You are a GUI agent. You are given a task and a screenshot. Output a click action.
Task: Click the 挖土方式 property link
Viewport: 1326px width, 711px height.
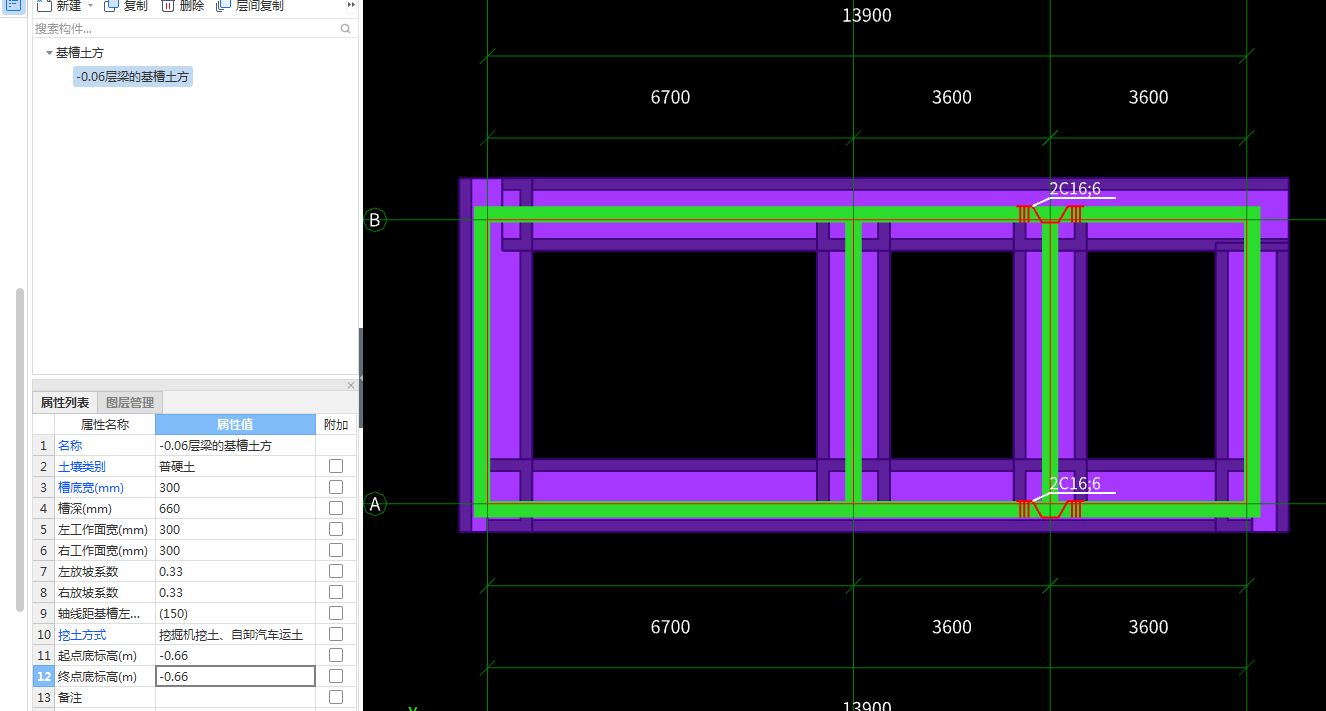point(82,635)
